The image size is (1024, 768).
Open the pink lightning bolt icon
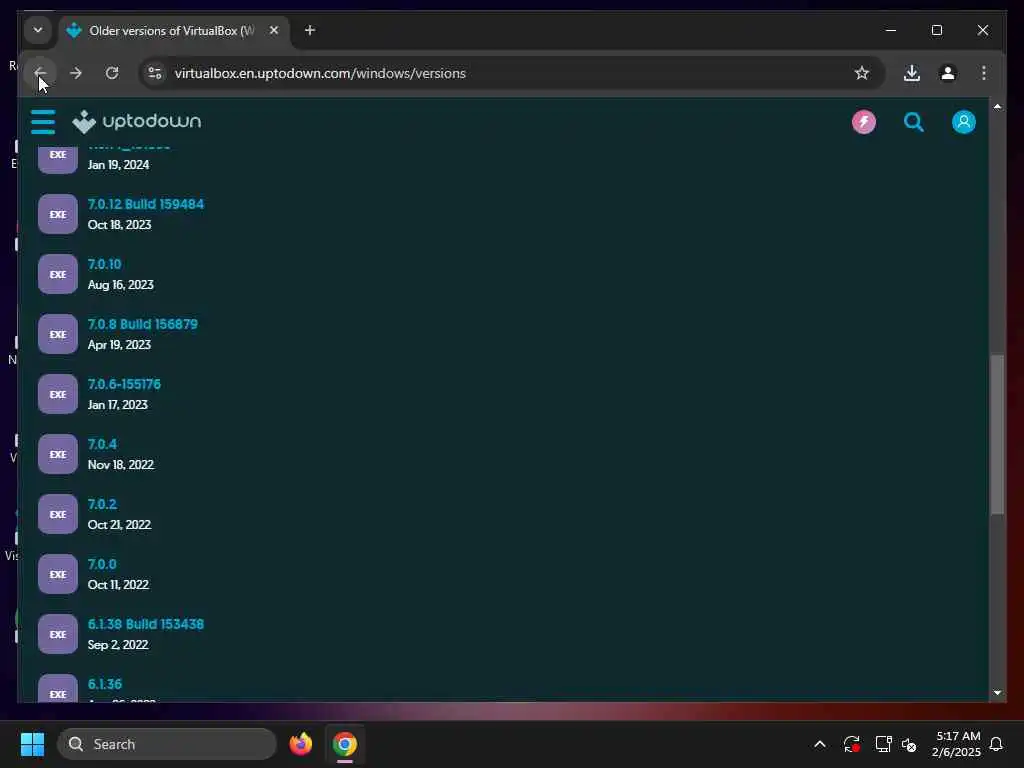click(x=863, y=122)
